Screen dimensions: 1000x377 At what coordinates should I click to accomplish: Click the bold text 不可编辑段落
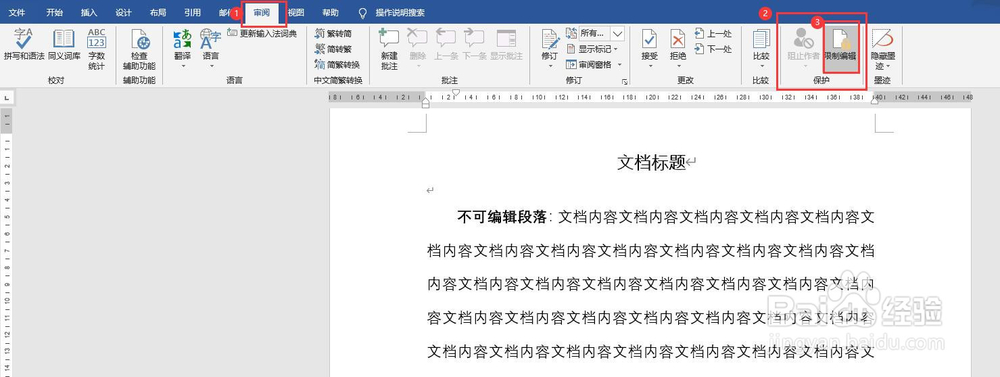point(502,218)
